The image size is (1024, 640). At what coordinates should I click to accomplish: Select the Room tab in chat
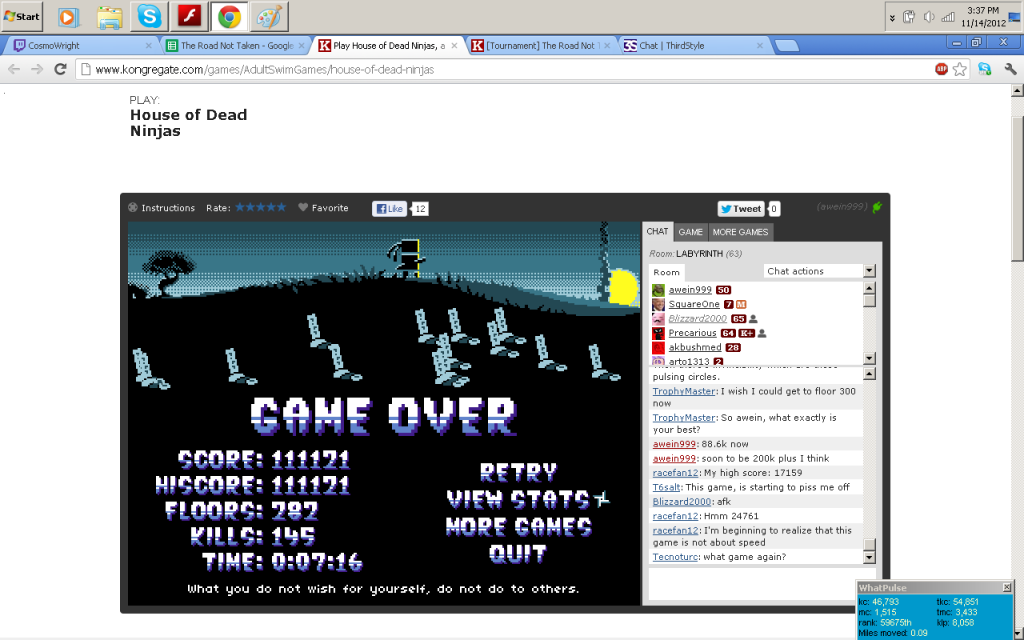tap(666, 272)
